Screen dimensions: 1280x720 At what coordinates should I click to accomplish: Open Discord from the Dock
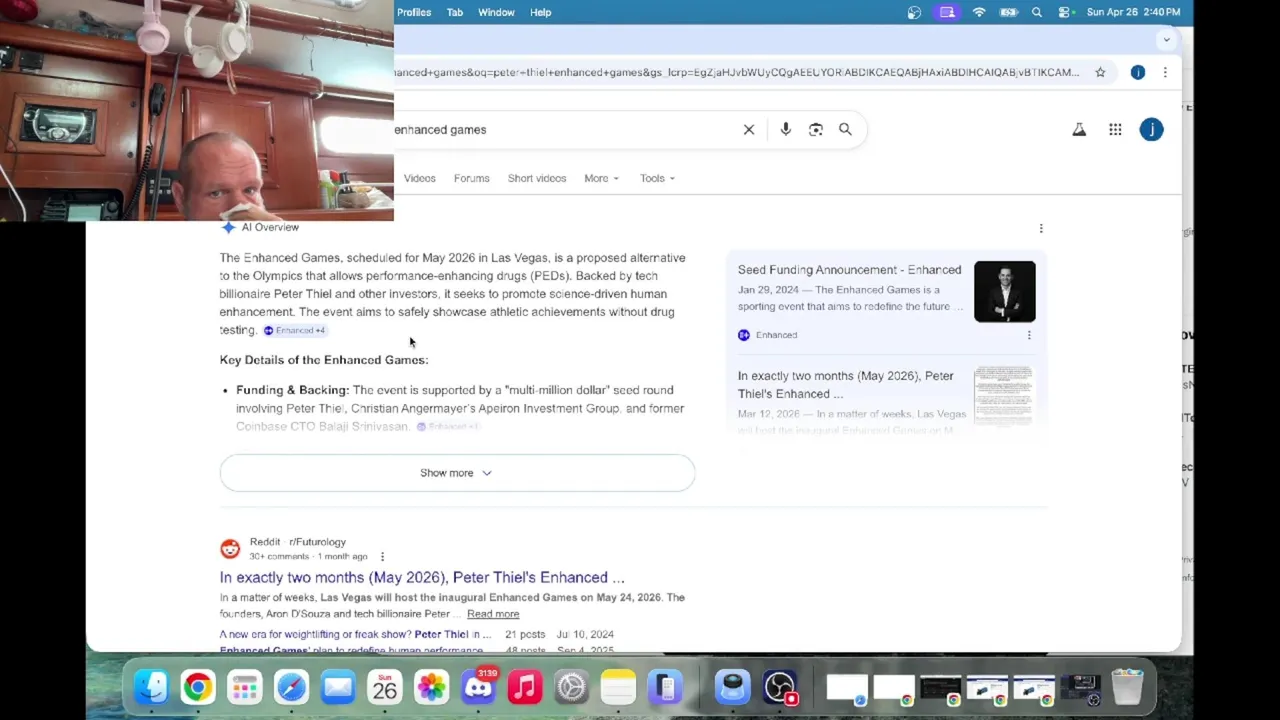point(478,687)
